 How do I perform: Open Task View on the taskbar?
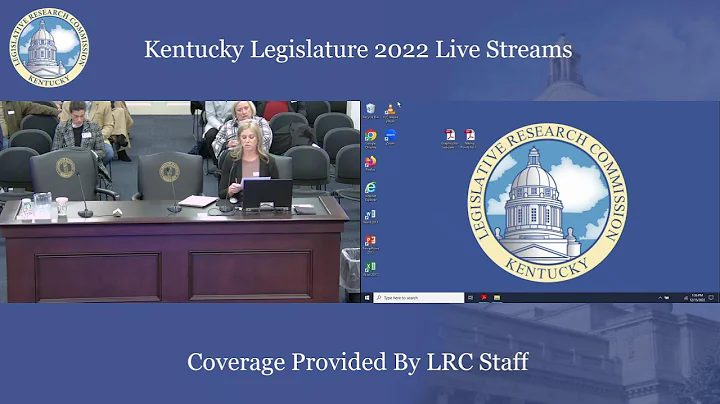tap(470, 298)
